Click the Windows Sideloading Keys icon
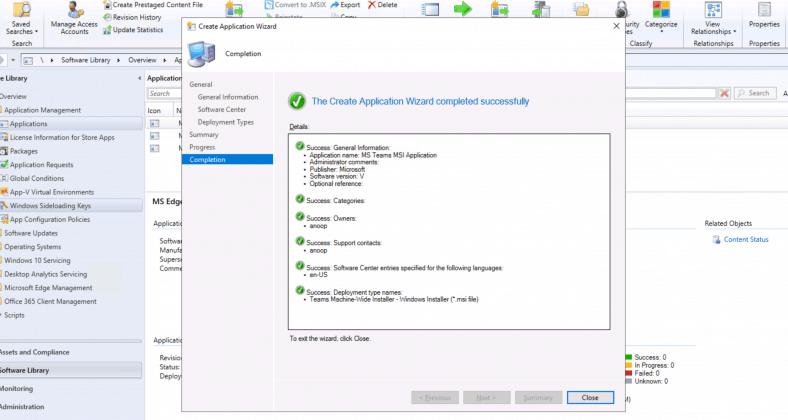The height and width of the screenshot is (420, 788). click(4, 205)
